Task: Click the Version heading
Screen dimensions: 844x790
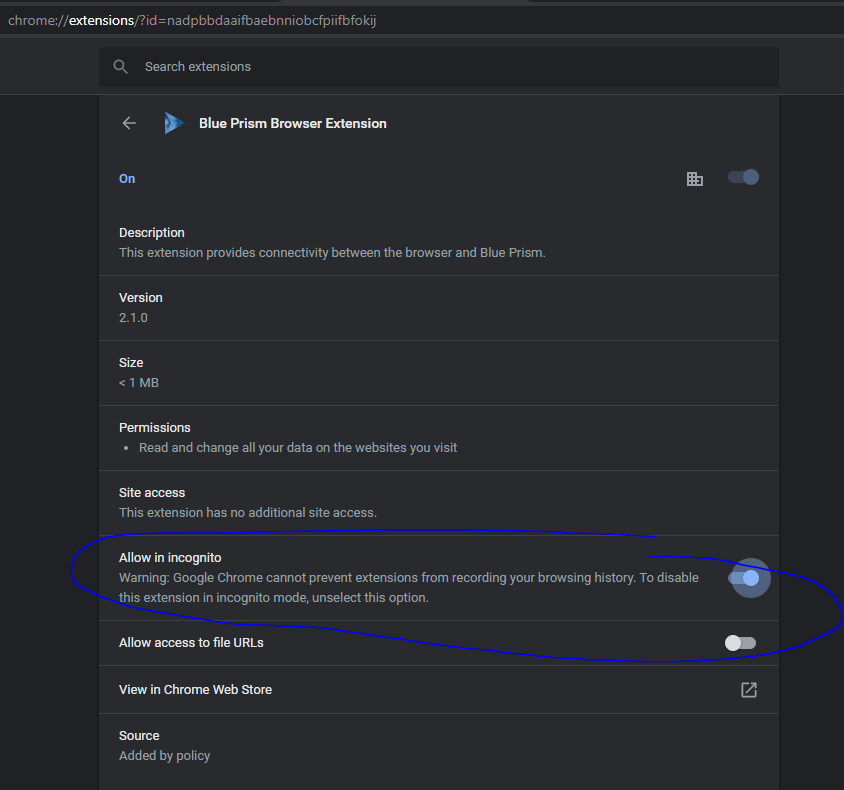Action: click(x=140, y=298)
